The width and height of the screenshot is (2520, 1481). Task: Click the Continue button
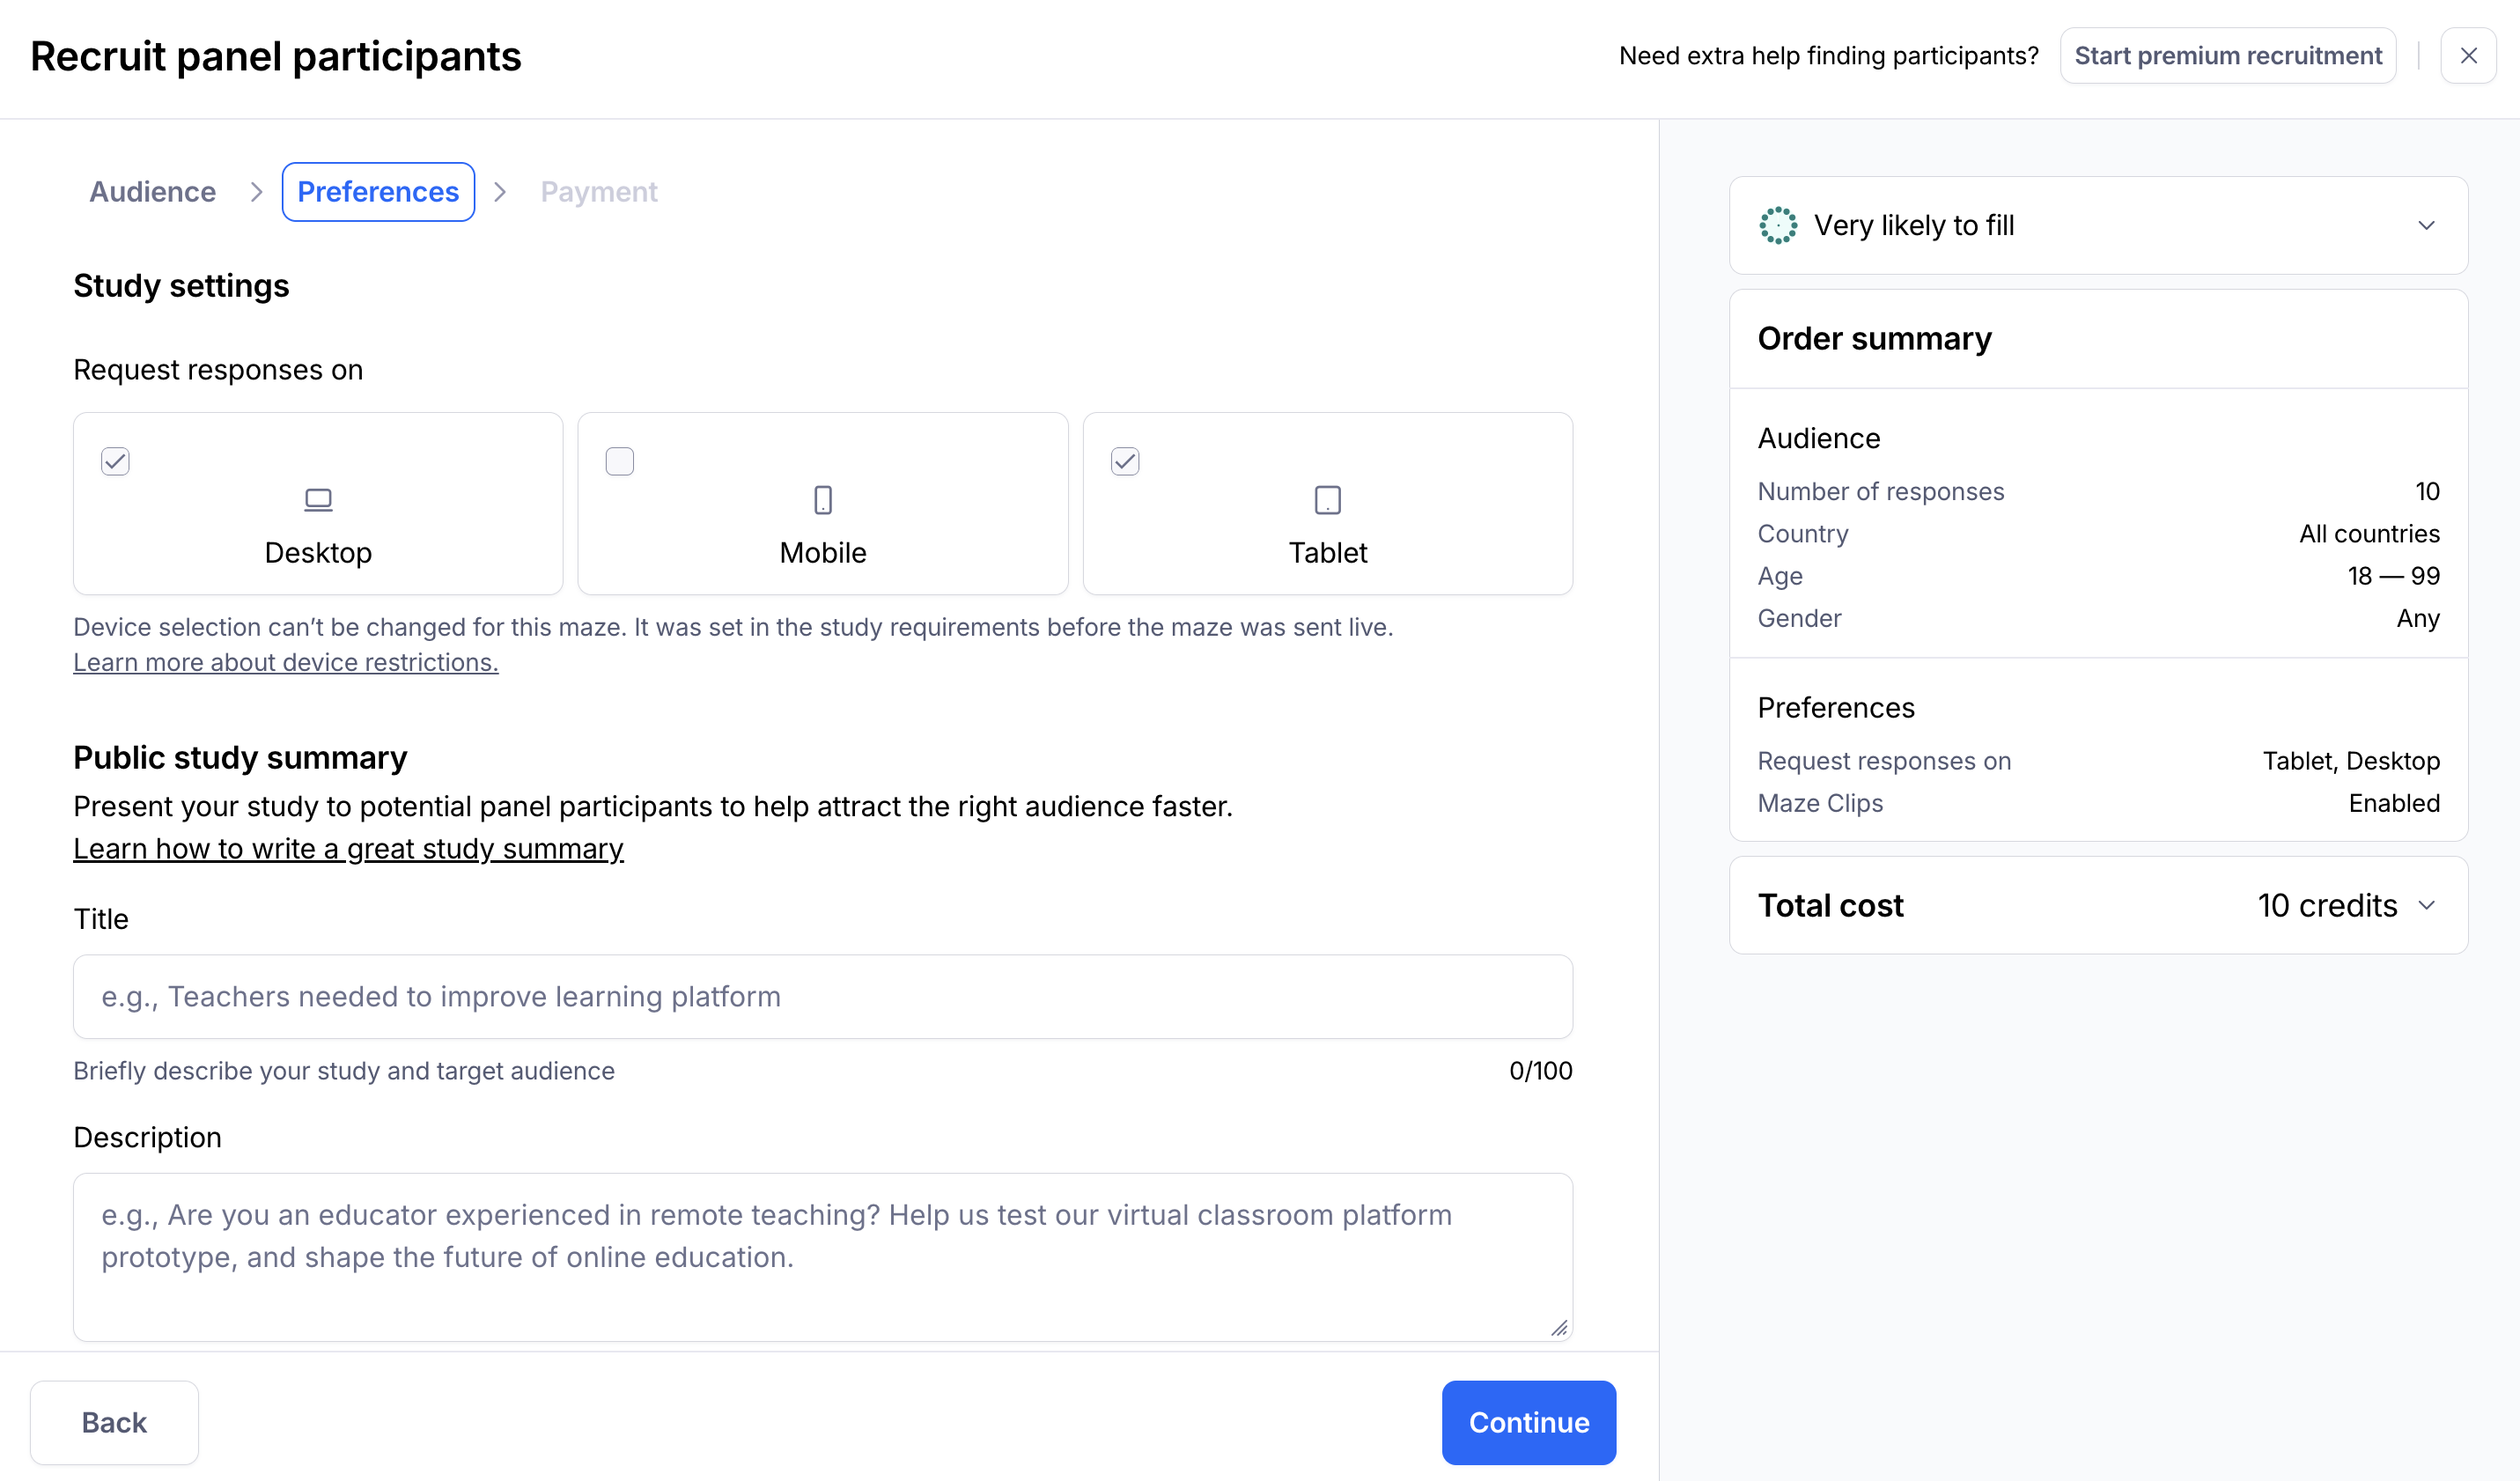coord(1528,1423)
